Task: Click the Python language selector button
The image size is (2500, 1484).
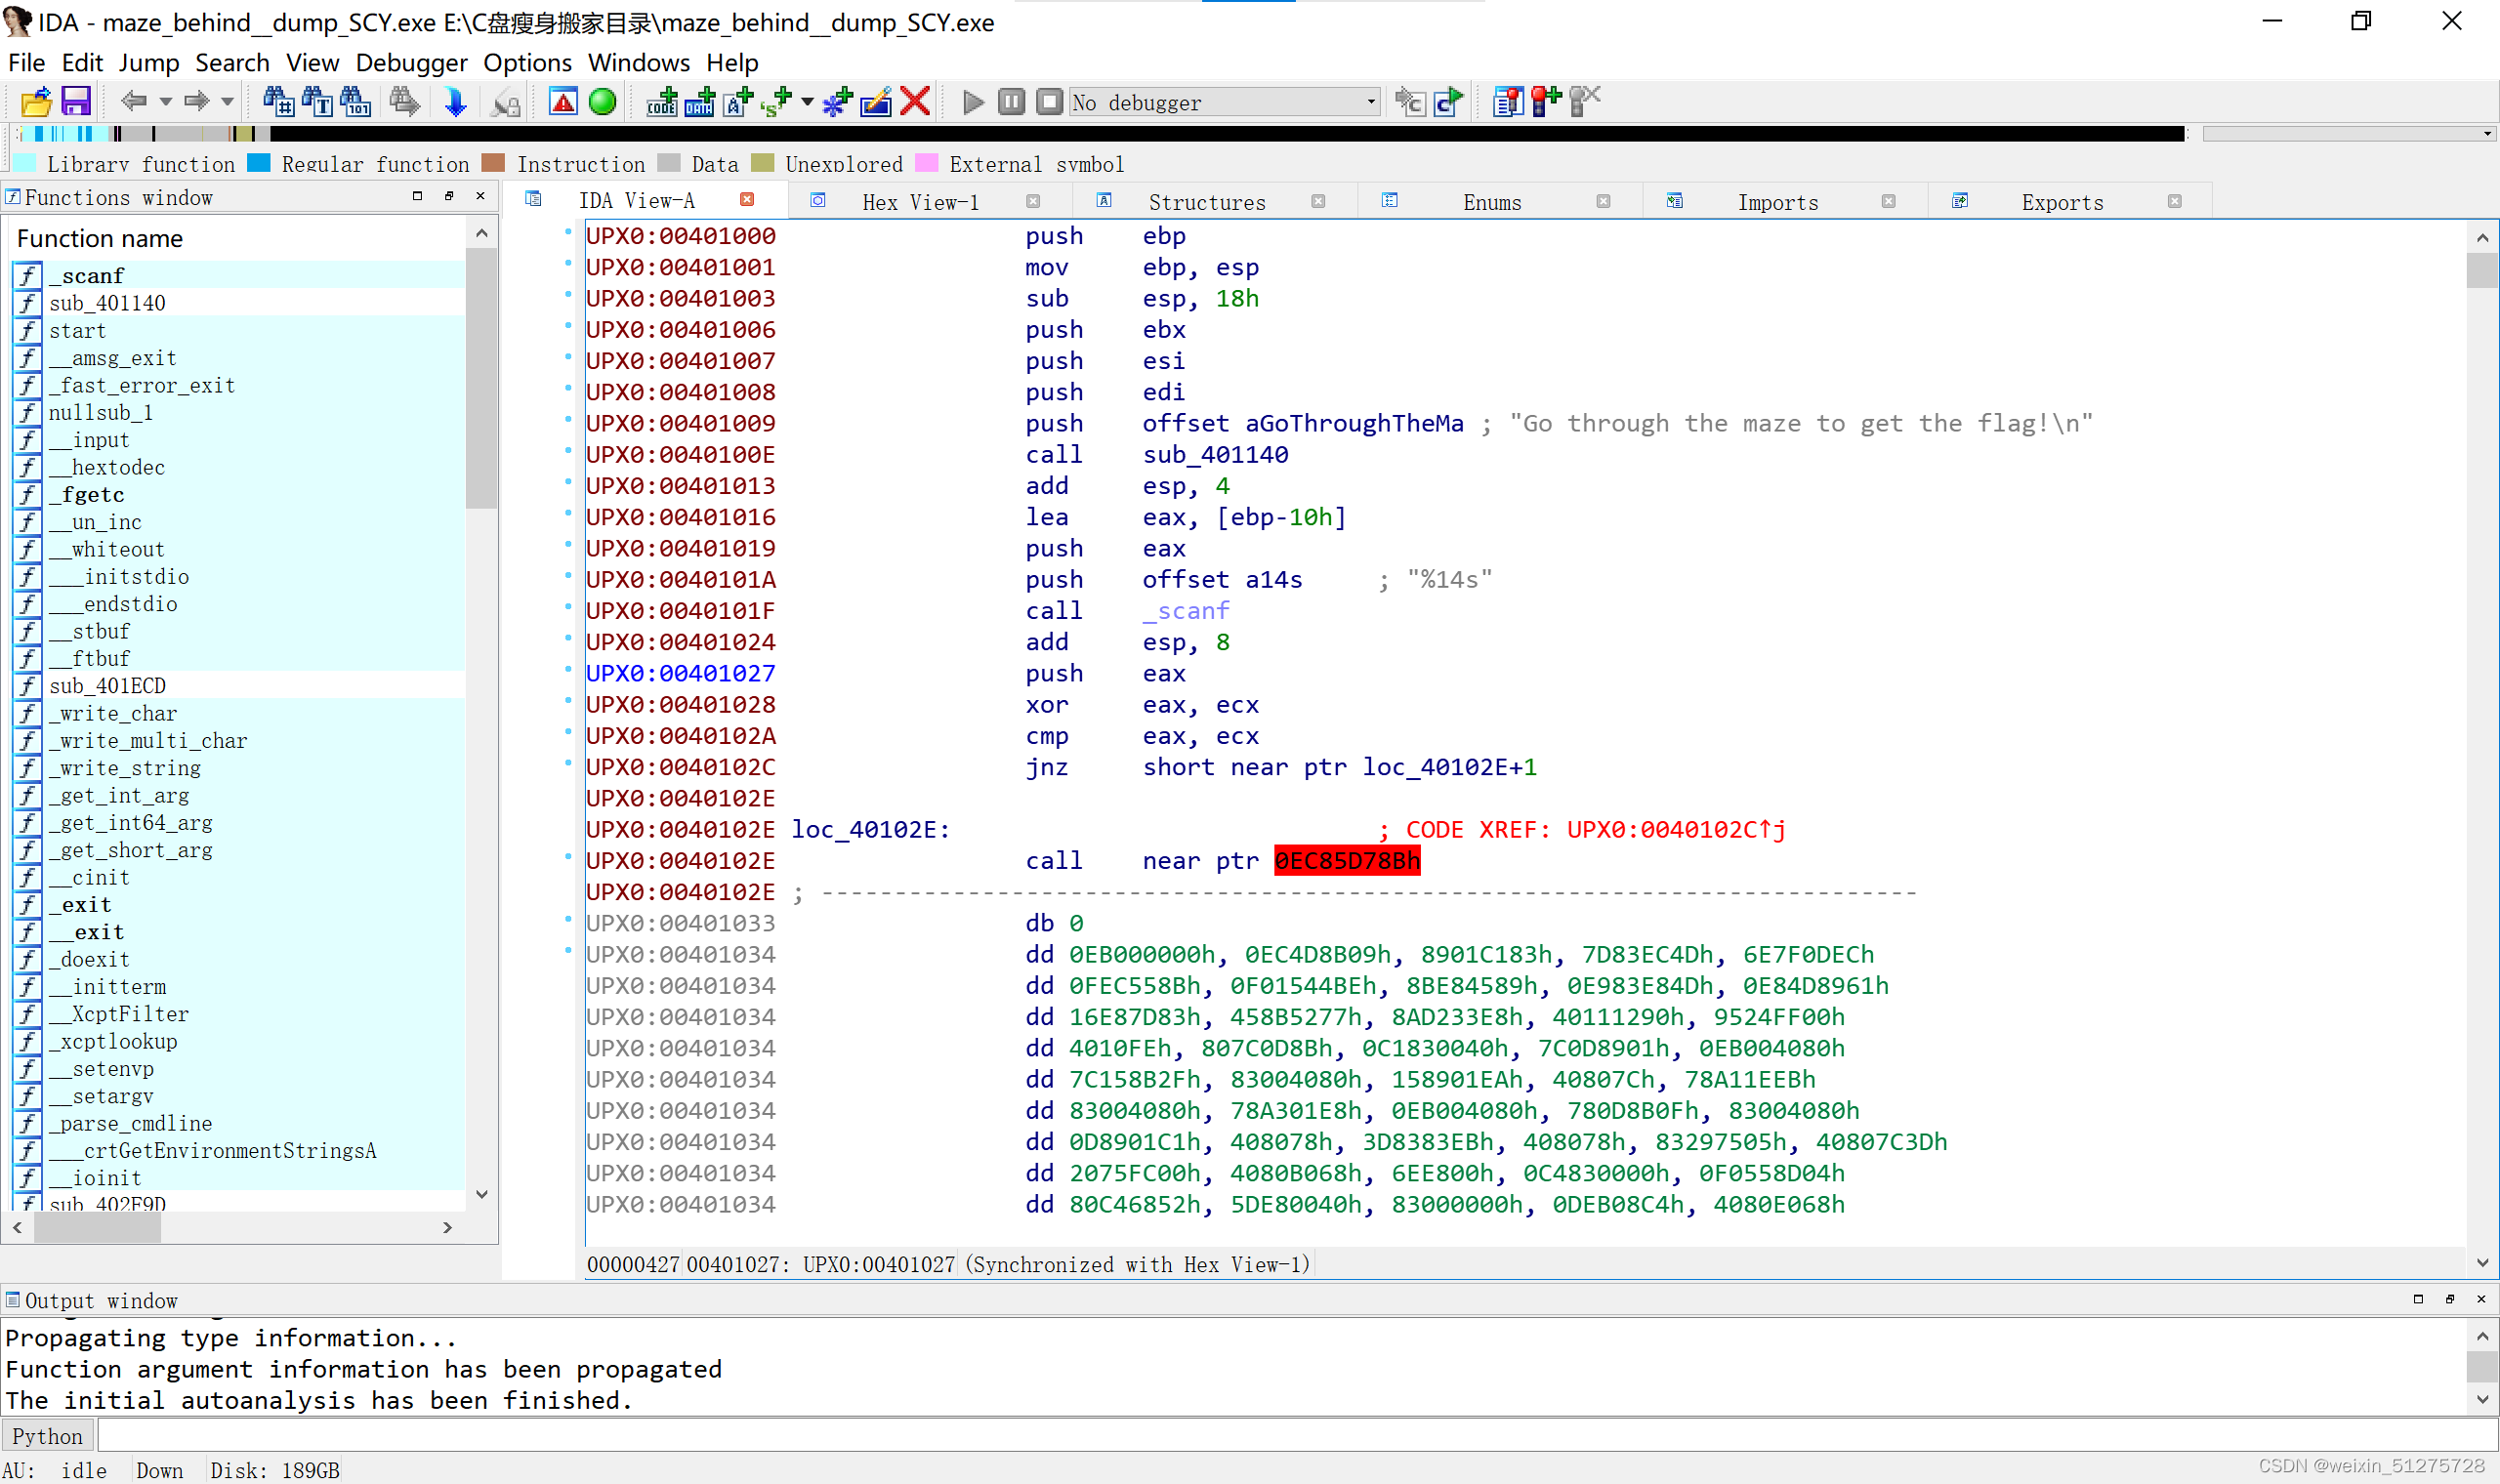Action: point(47,1436)
